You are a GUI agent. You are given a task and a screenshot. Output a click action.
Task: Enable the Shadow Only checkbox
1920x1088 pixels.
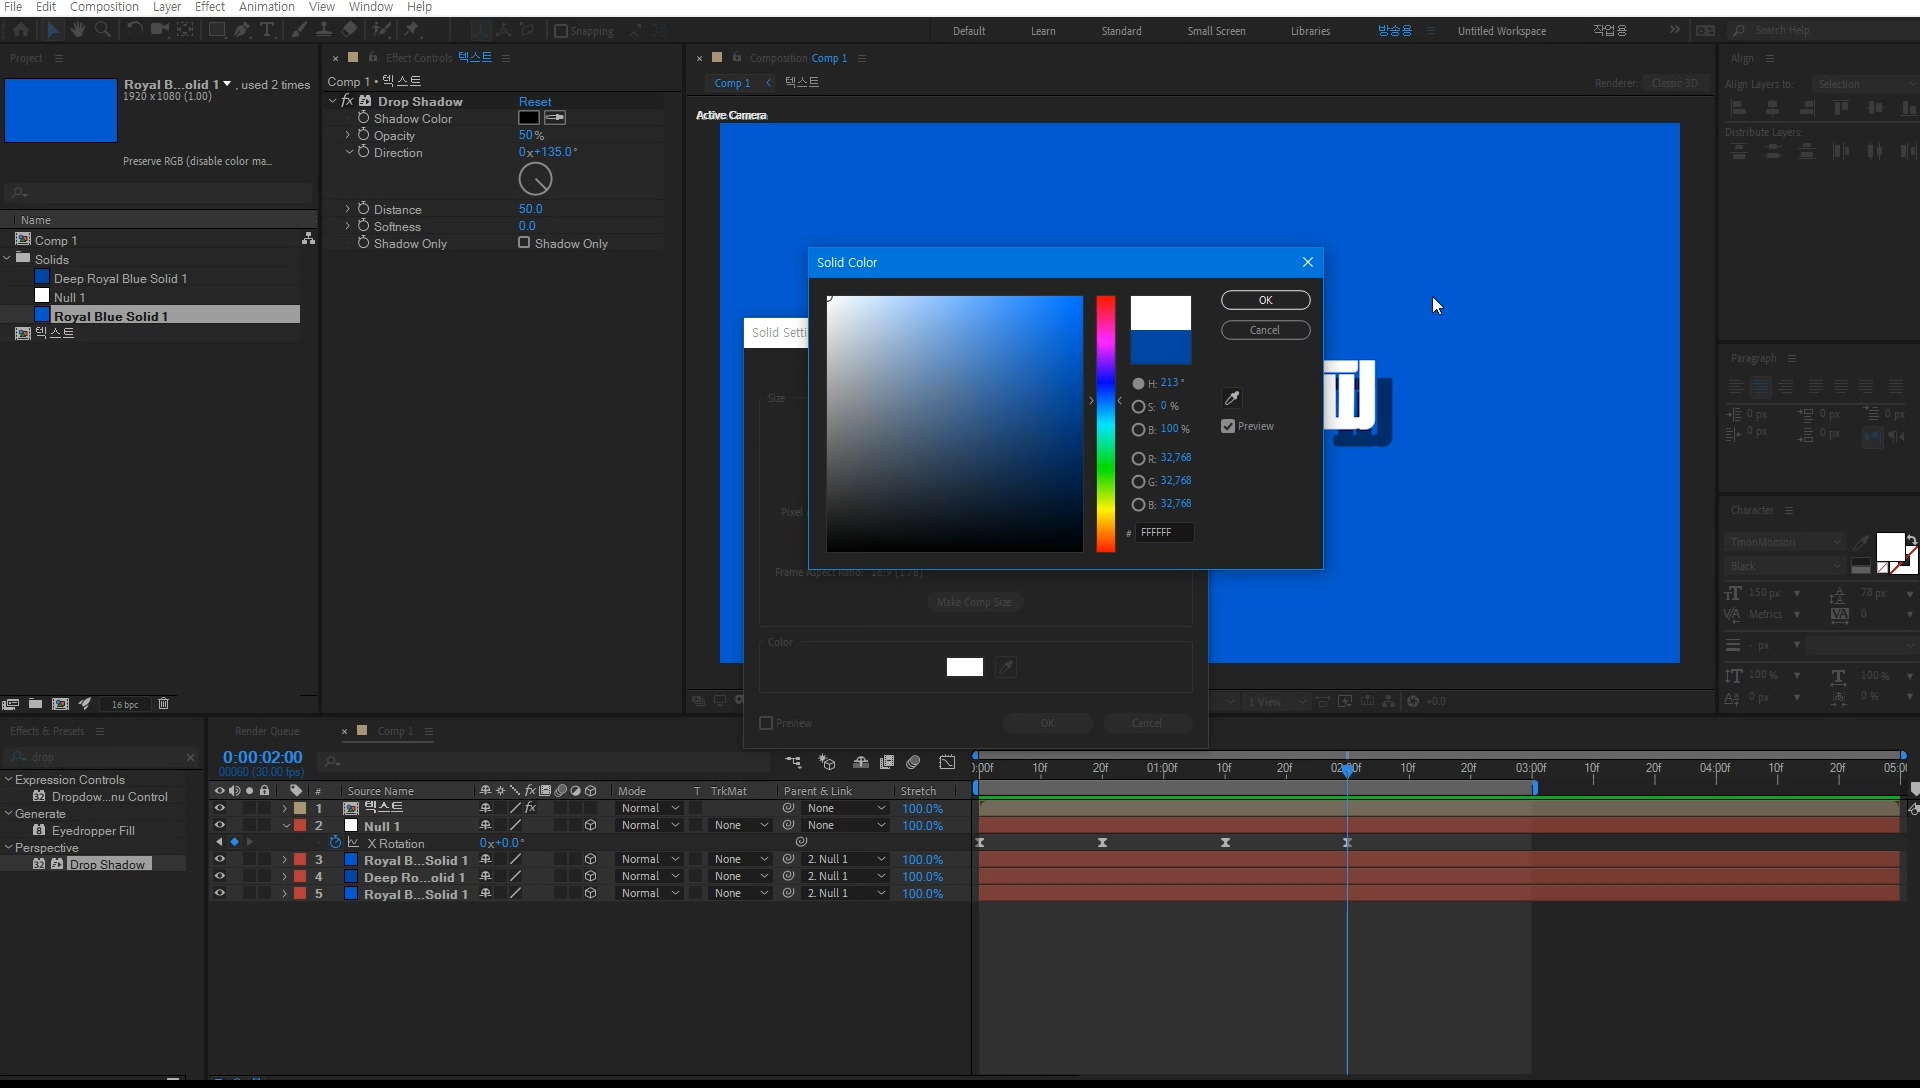[524, 243]
